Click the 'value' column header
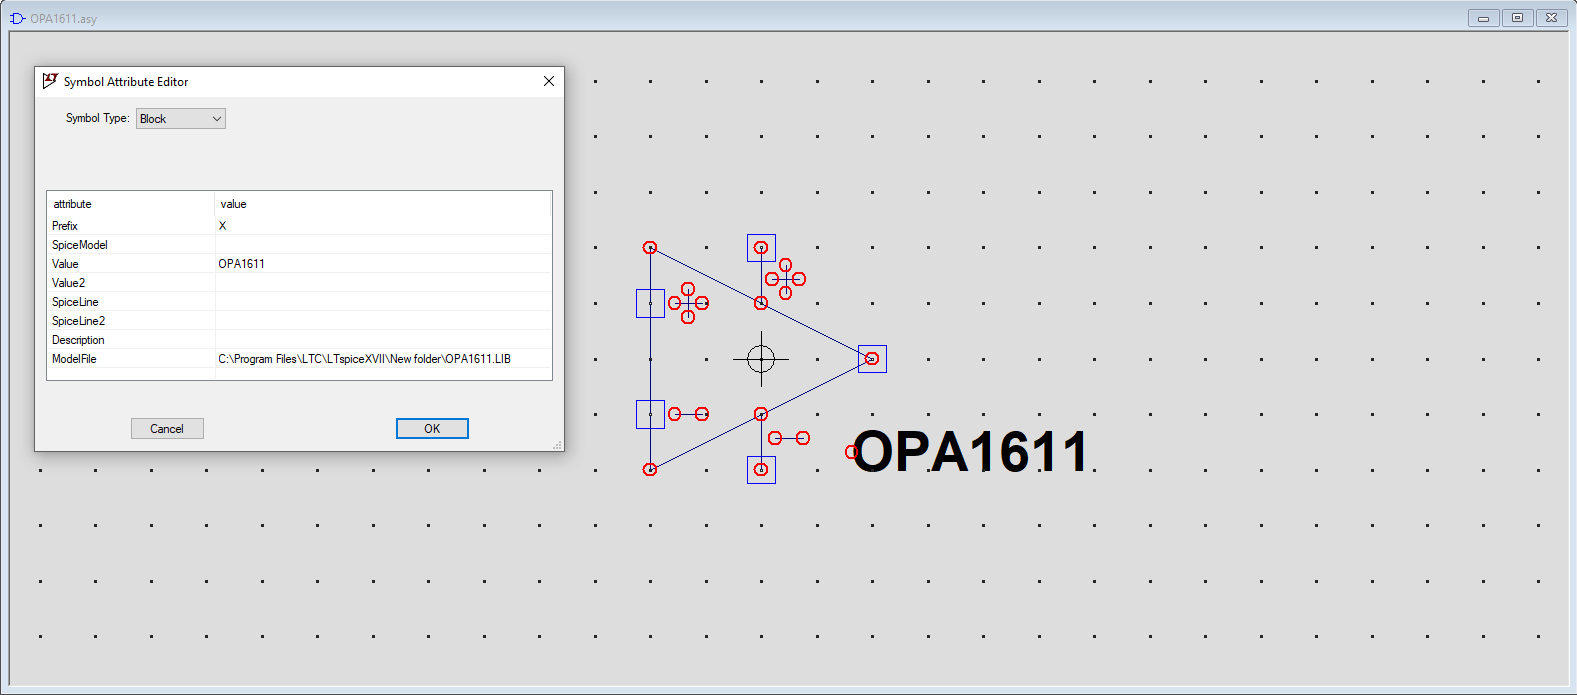The height and width of the screenshot is (695, 1577). pos(383,203)
